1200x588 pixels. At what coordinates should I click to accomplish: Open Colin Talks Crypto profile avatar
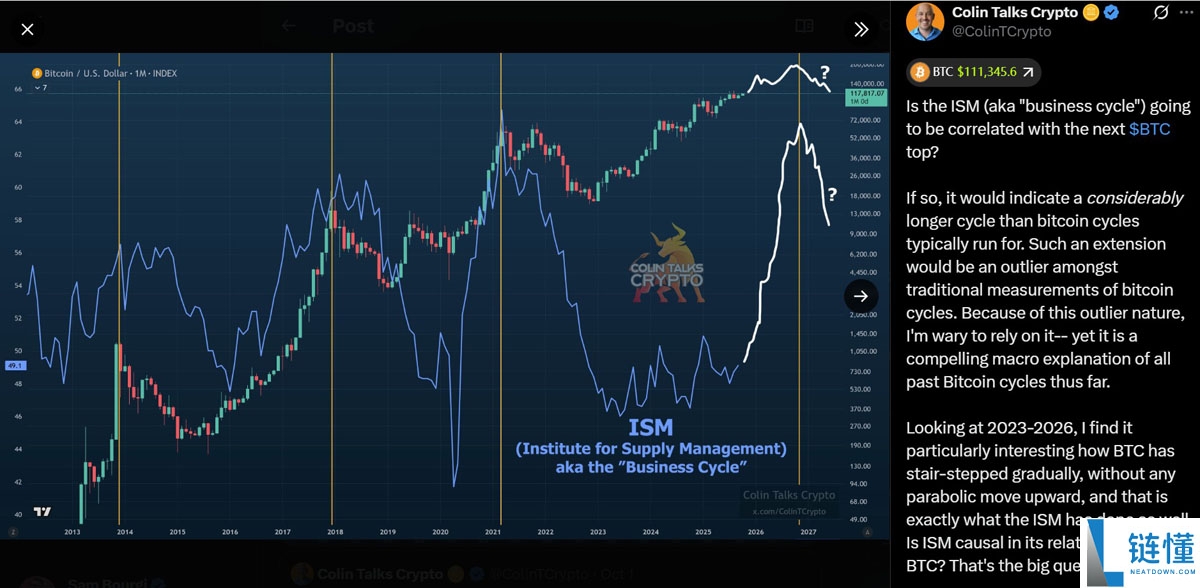coord(926,22)
